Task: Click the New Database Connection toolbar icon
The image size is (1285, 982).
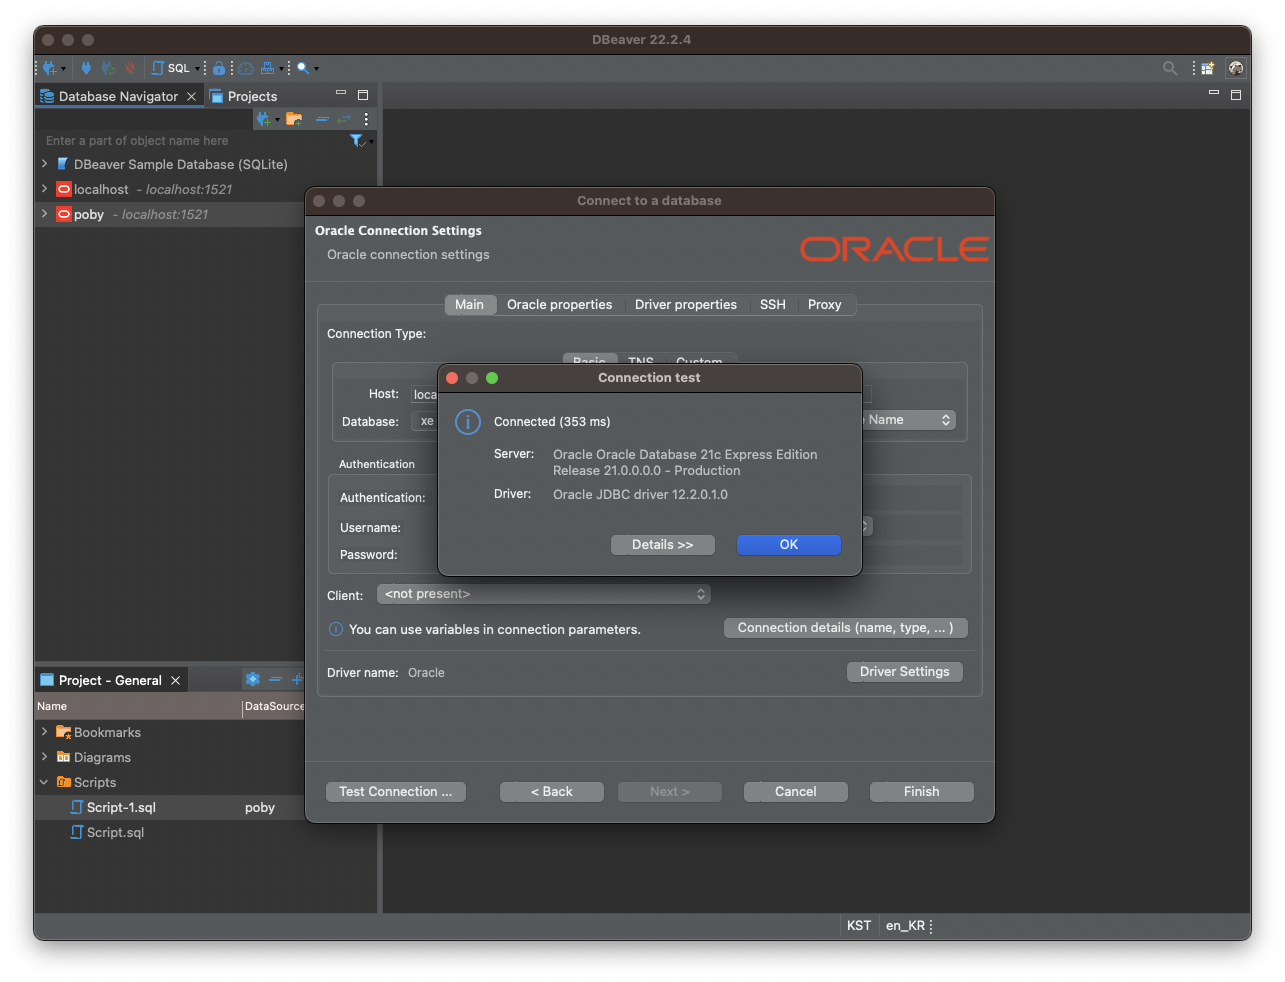Action: (49, 68)
